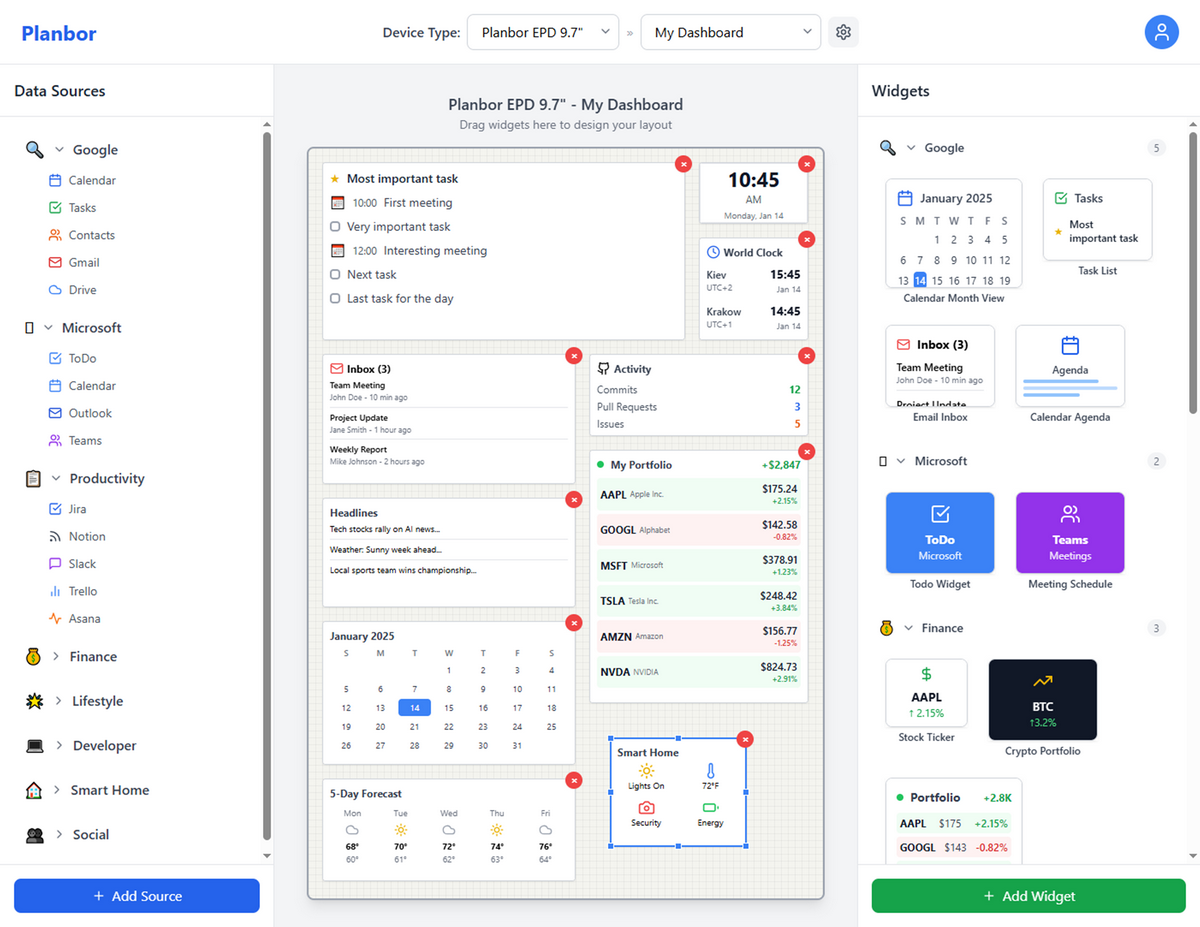Pick the ToDo Microsoft widget thumbnail

click(x=940, y=533)
